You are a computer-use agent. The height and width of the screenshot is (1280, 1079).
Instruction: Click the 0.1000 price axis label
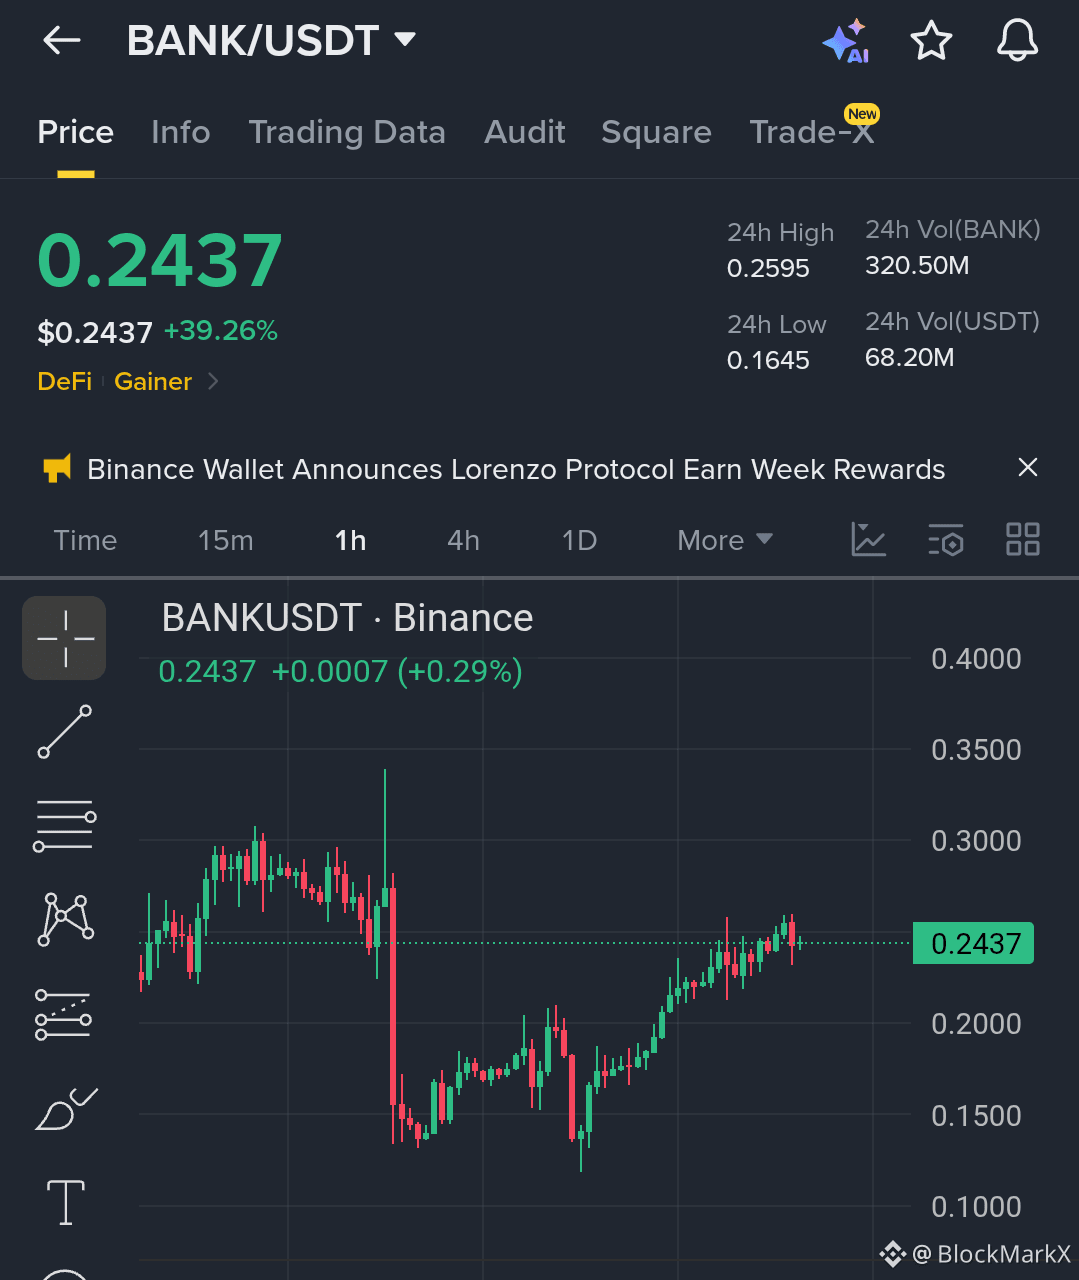(976, 1207)
